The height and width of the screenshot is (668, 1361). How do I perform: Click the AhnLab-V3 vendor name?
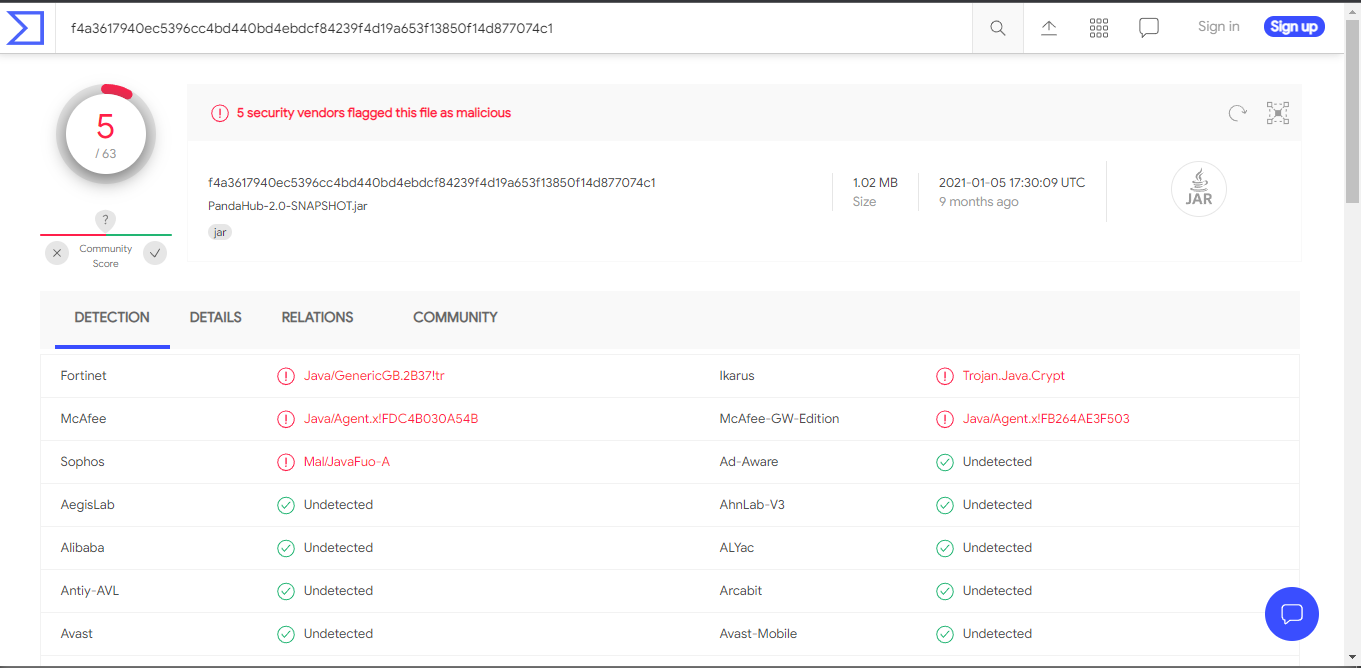pos(752,505)
